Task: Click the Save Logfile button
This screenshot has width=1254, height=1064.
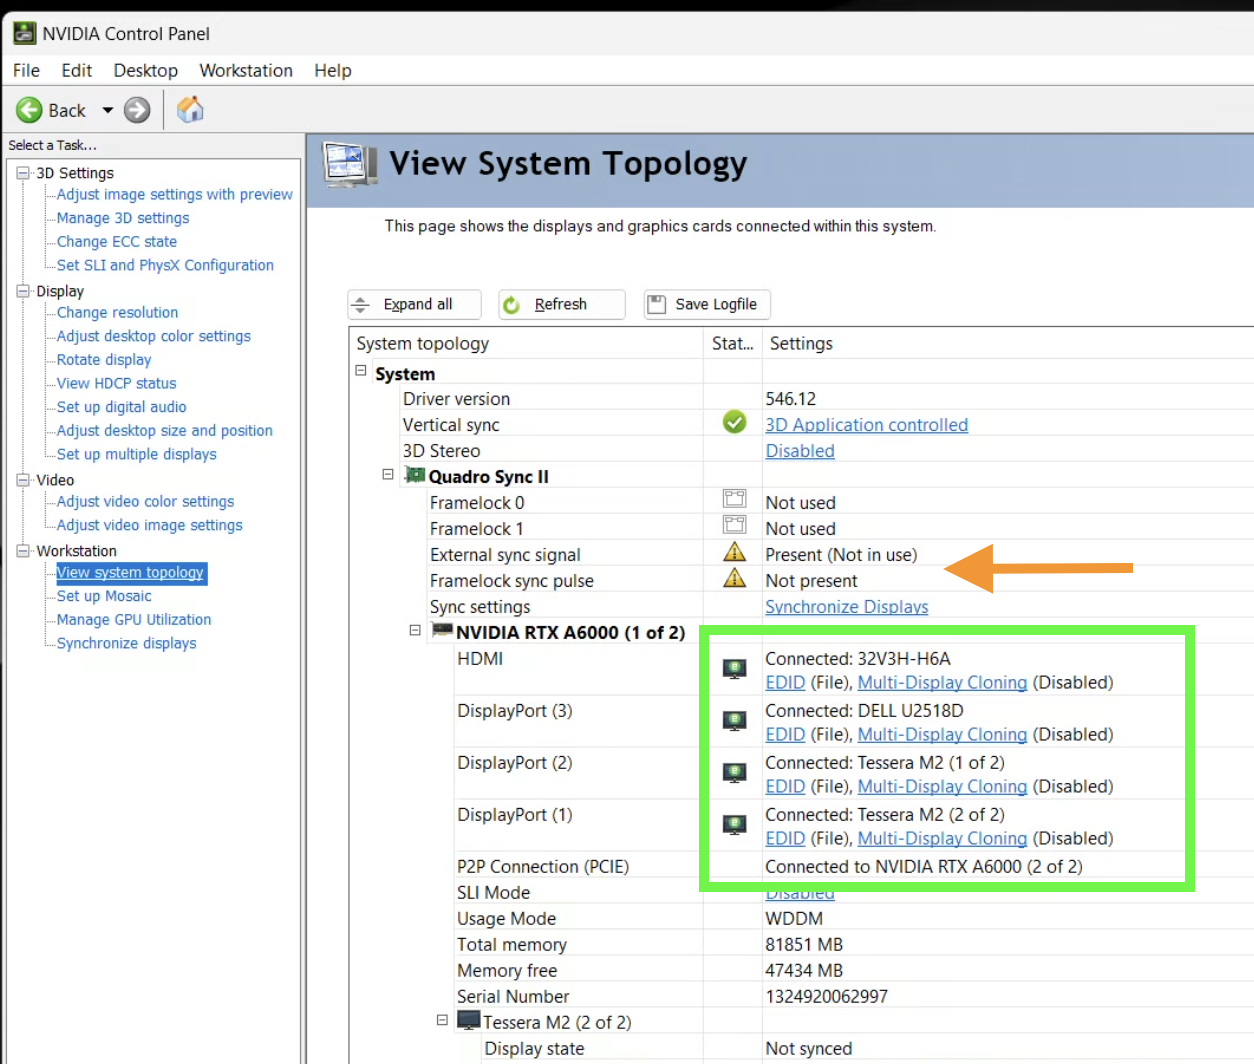Action: [x=706, y=304]
